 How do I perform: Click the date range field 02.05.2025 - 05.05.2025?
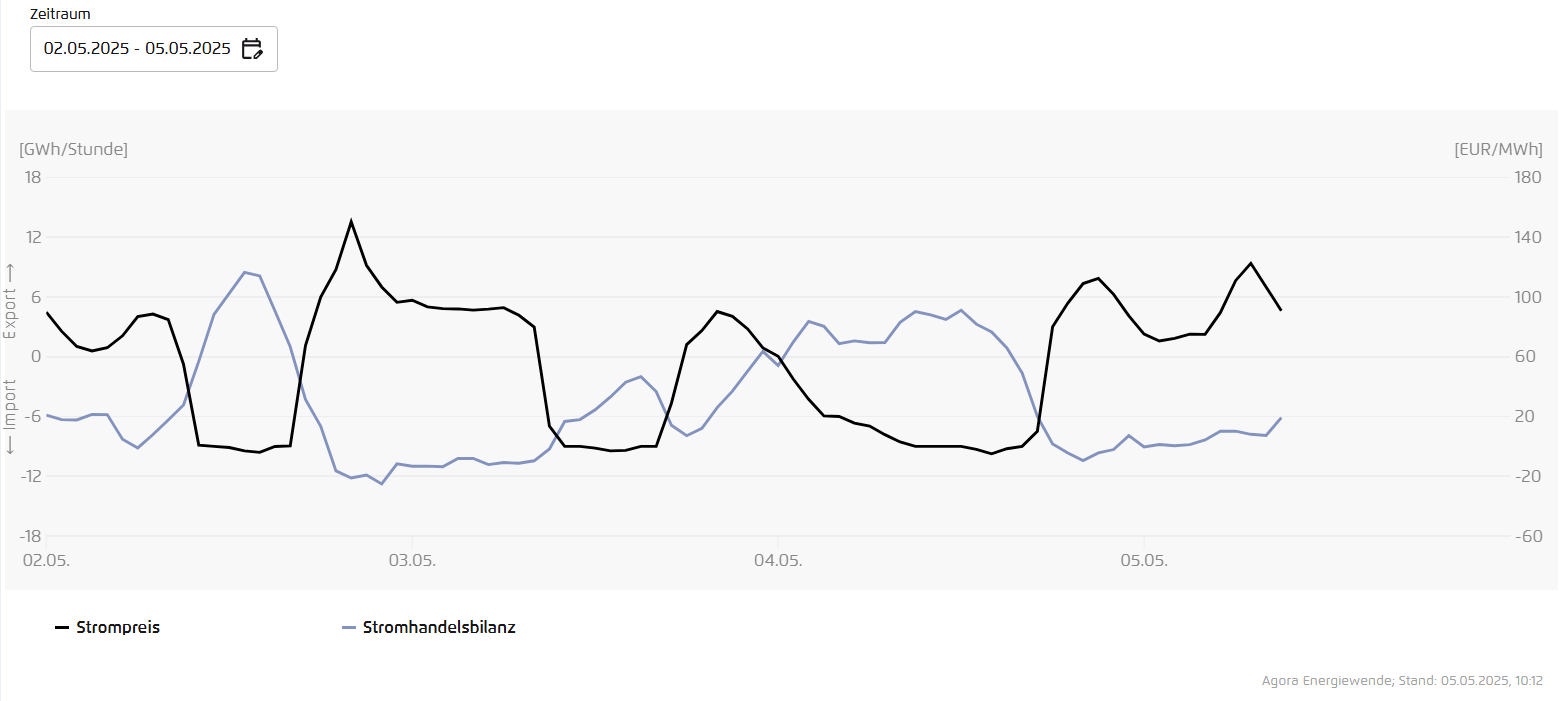point(137,48)
